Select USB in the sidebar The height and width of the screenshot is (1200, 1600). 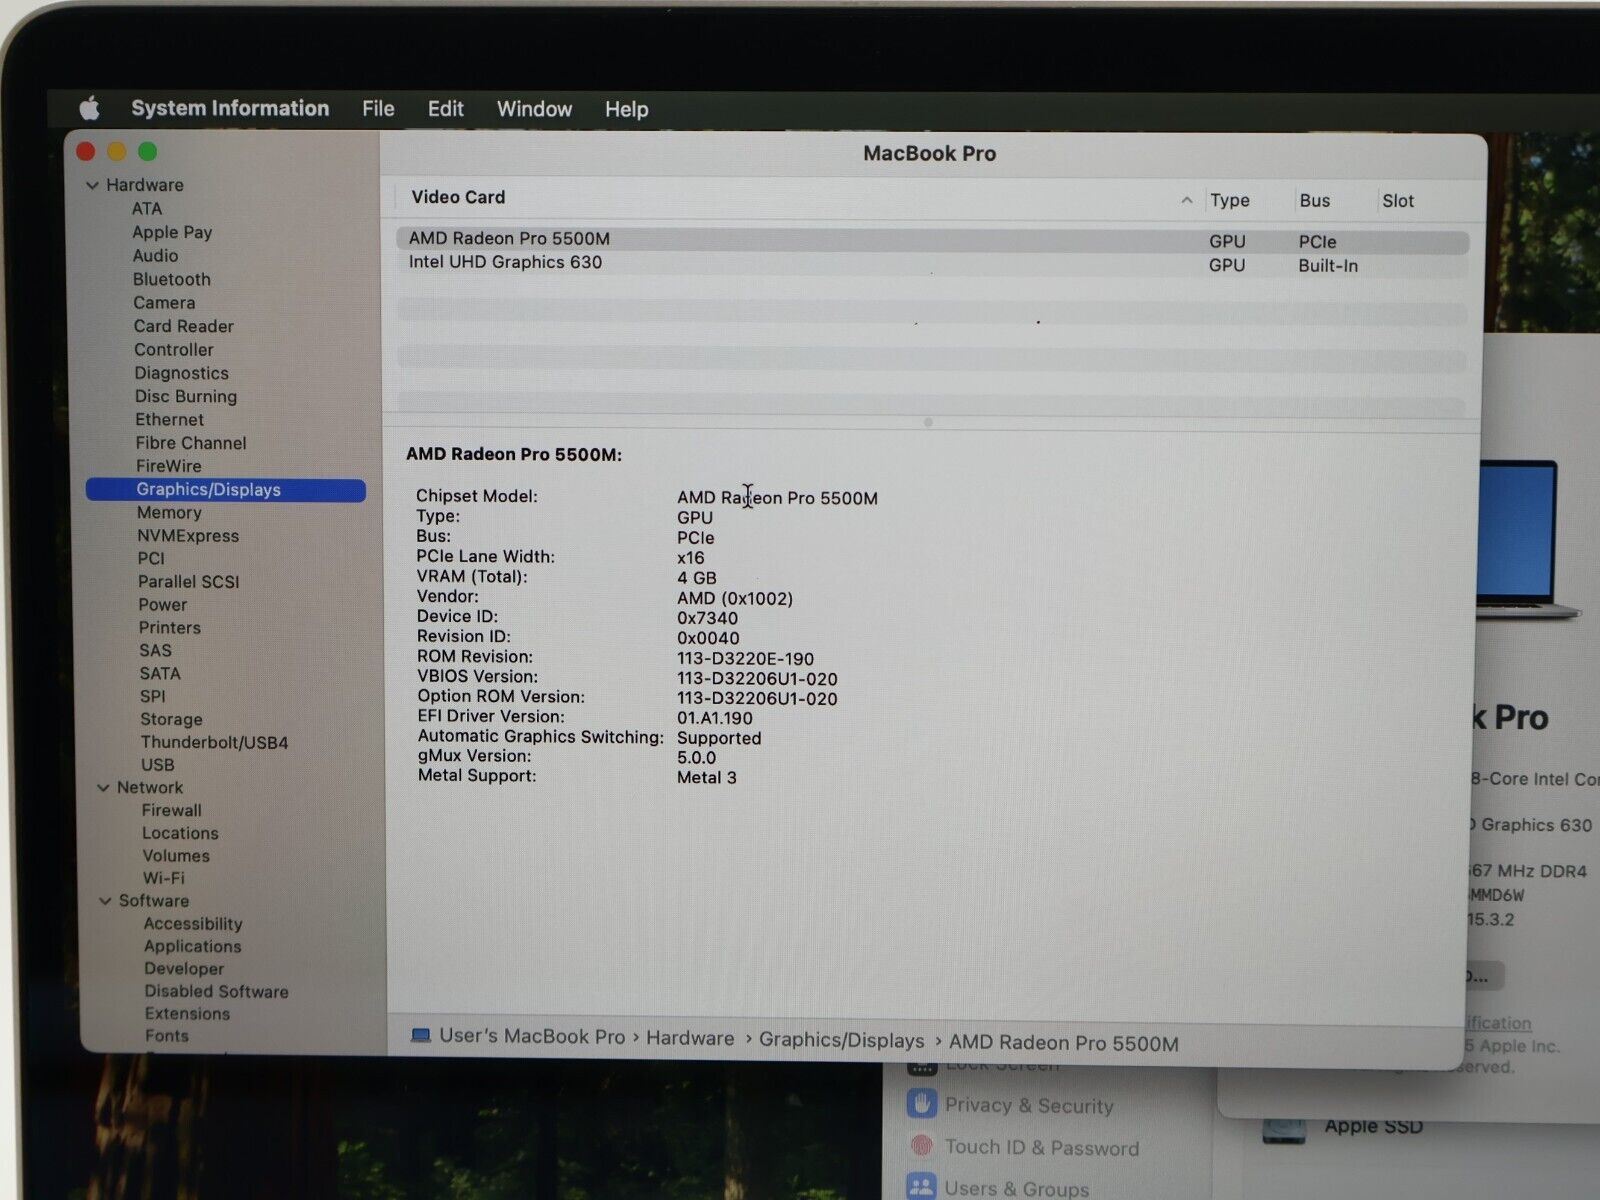(157, 765)
